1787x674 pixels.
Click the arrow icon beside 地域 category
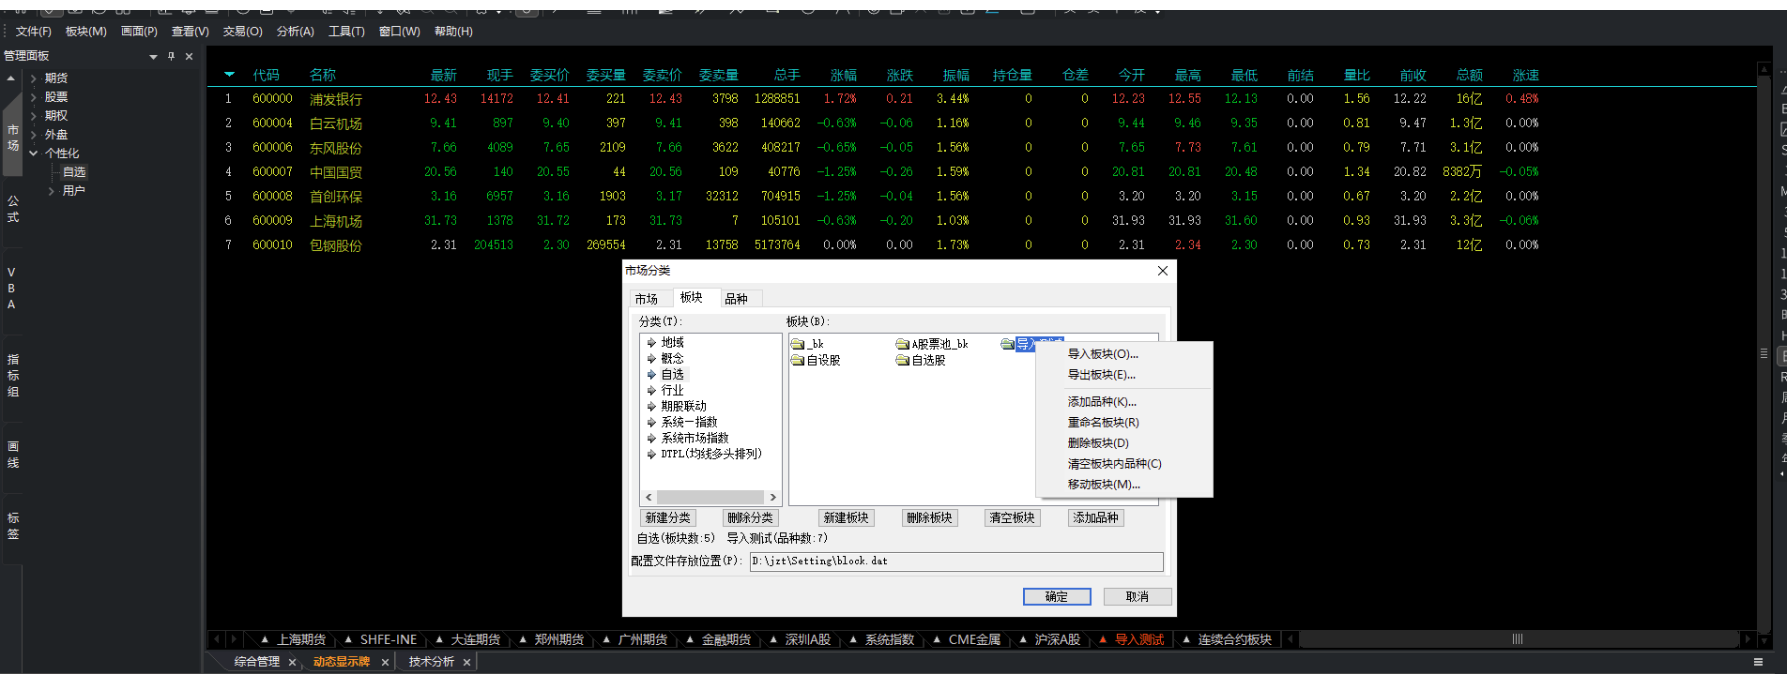point(651,343)
